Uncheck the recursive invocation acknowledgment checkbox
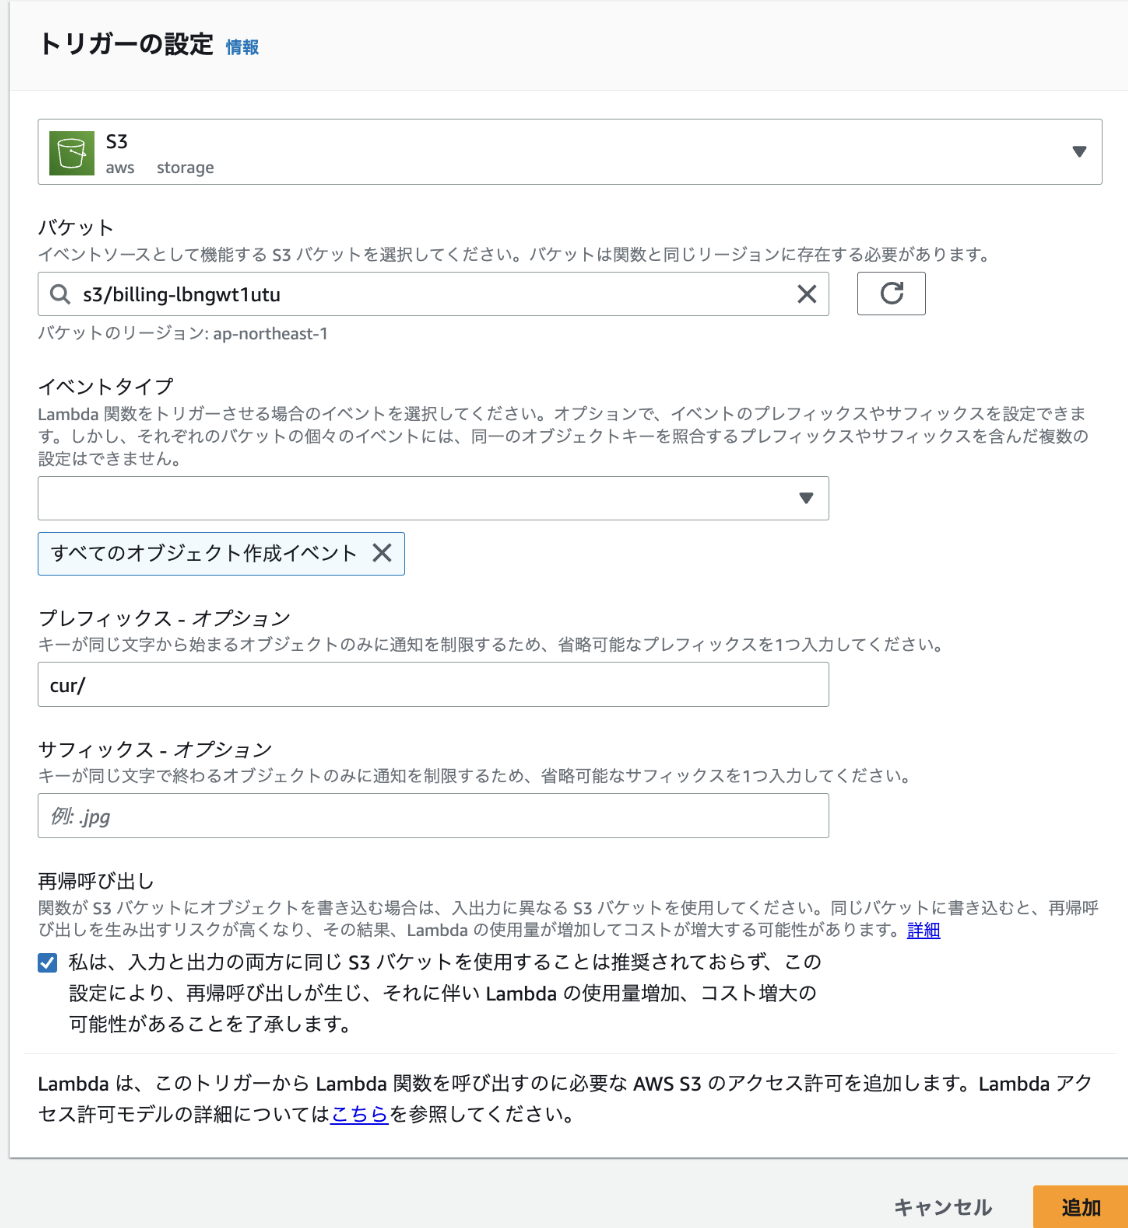The height and width of the screenshot is (1228, 1128). (46, 962)
